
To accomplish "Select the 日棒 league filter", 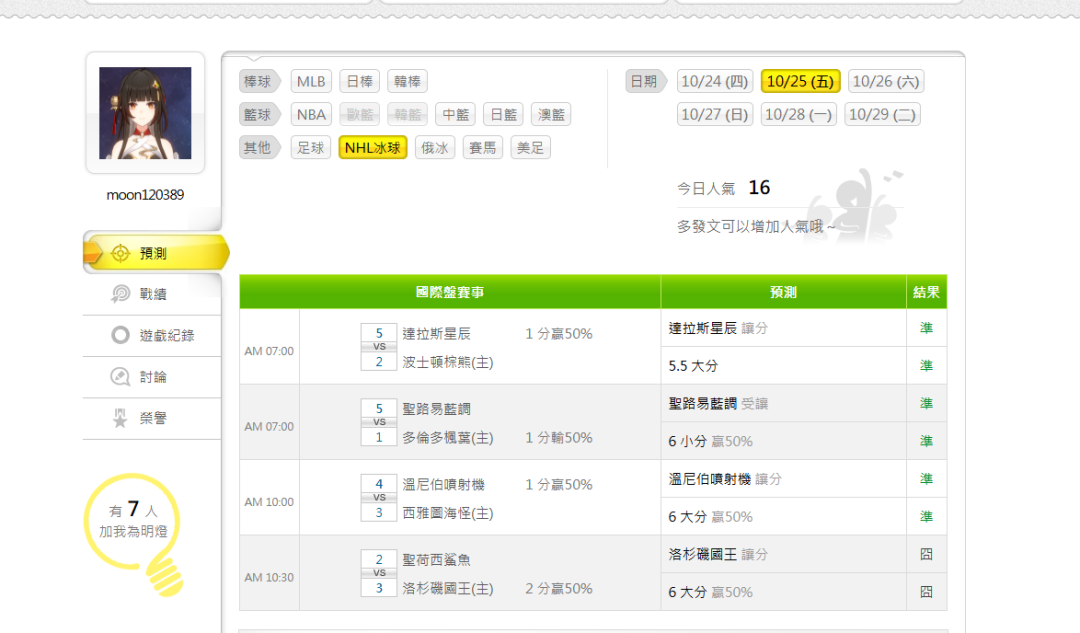I will click(x=360, y=81).
